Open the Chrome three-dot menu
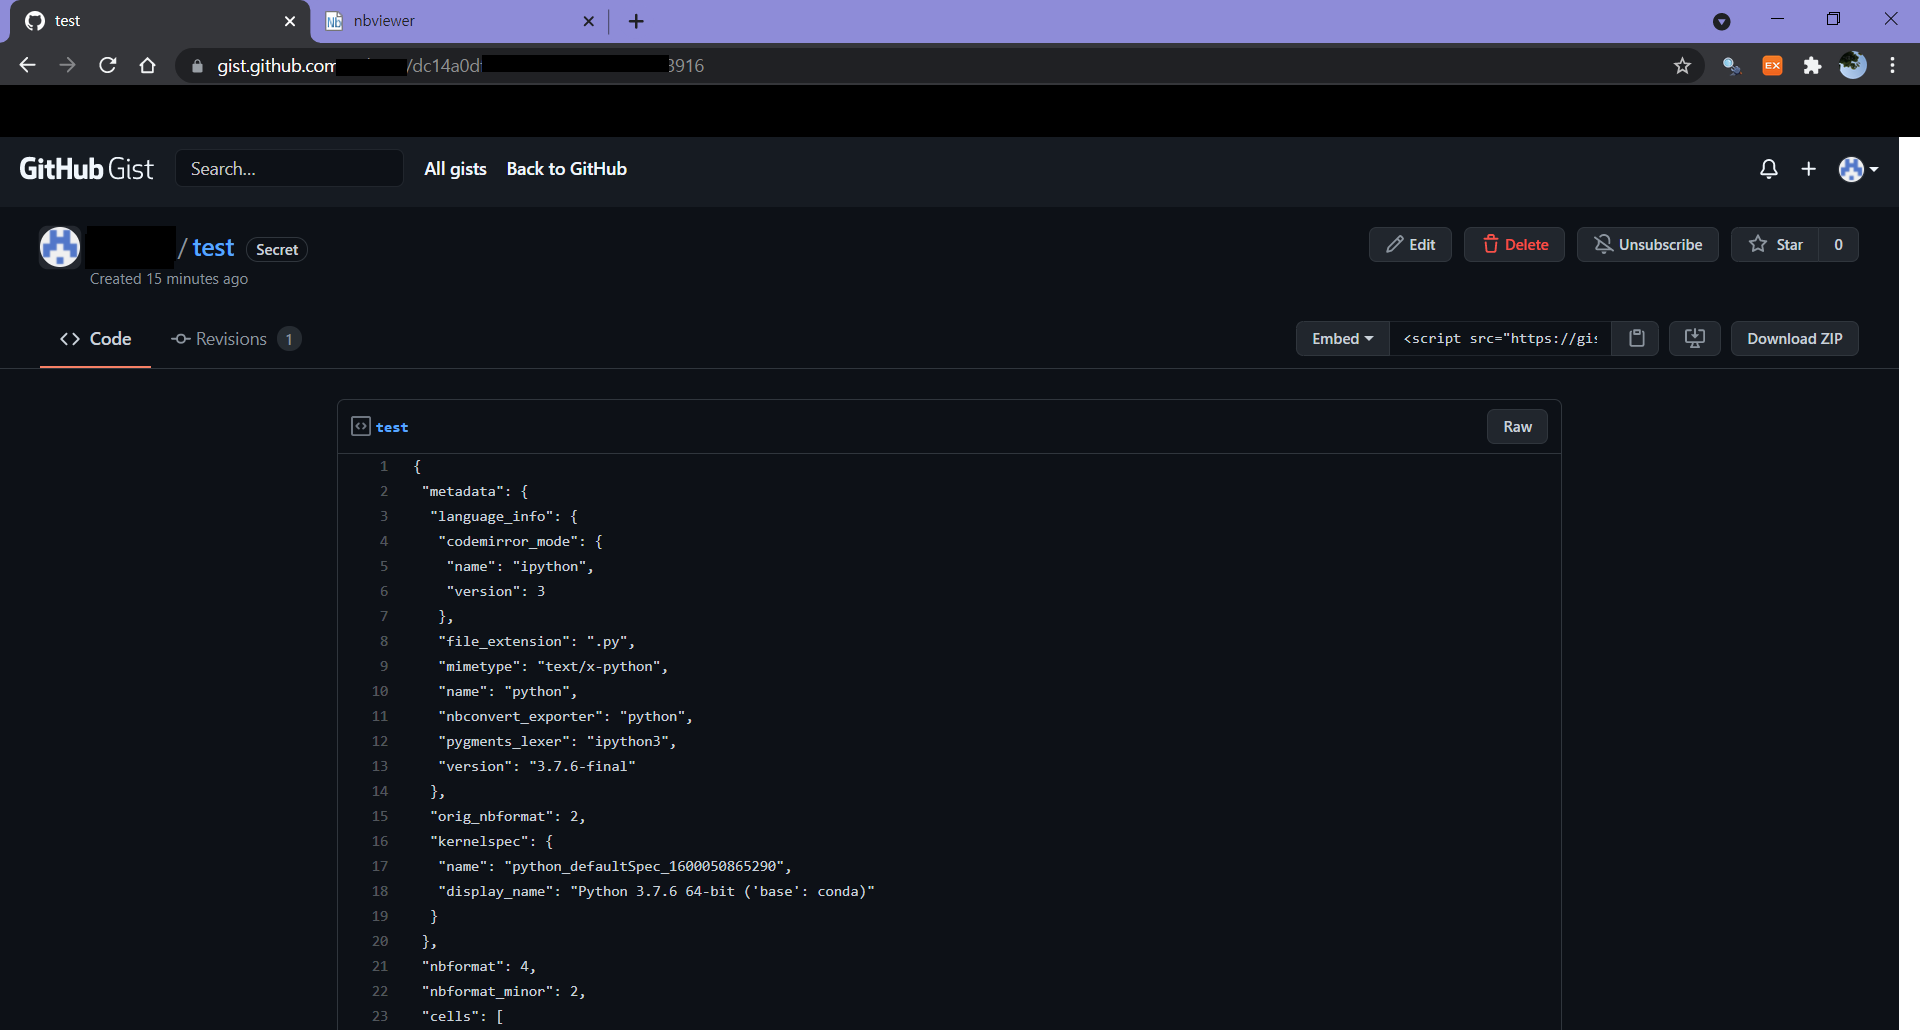Viewport: 1920px width, 1030px height. click(1893, 65)
